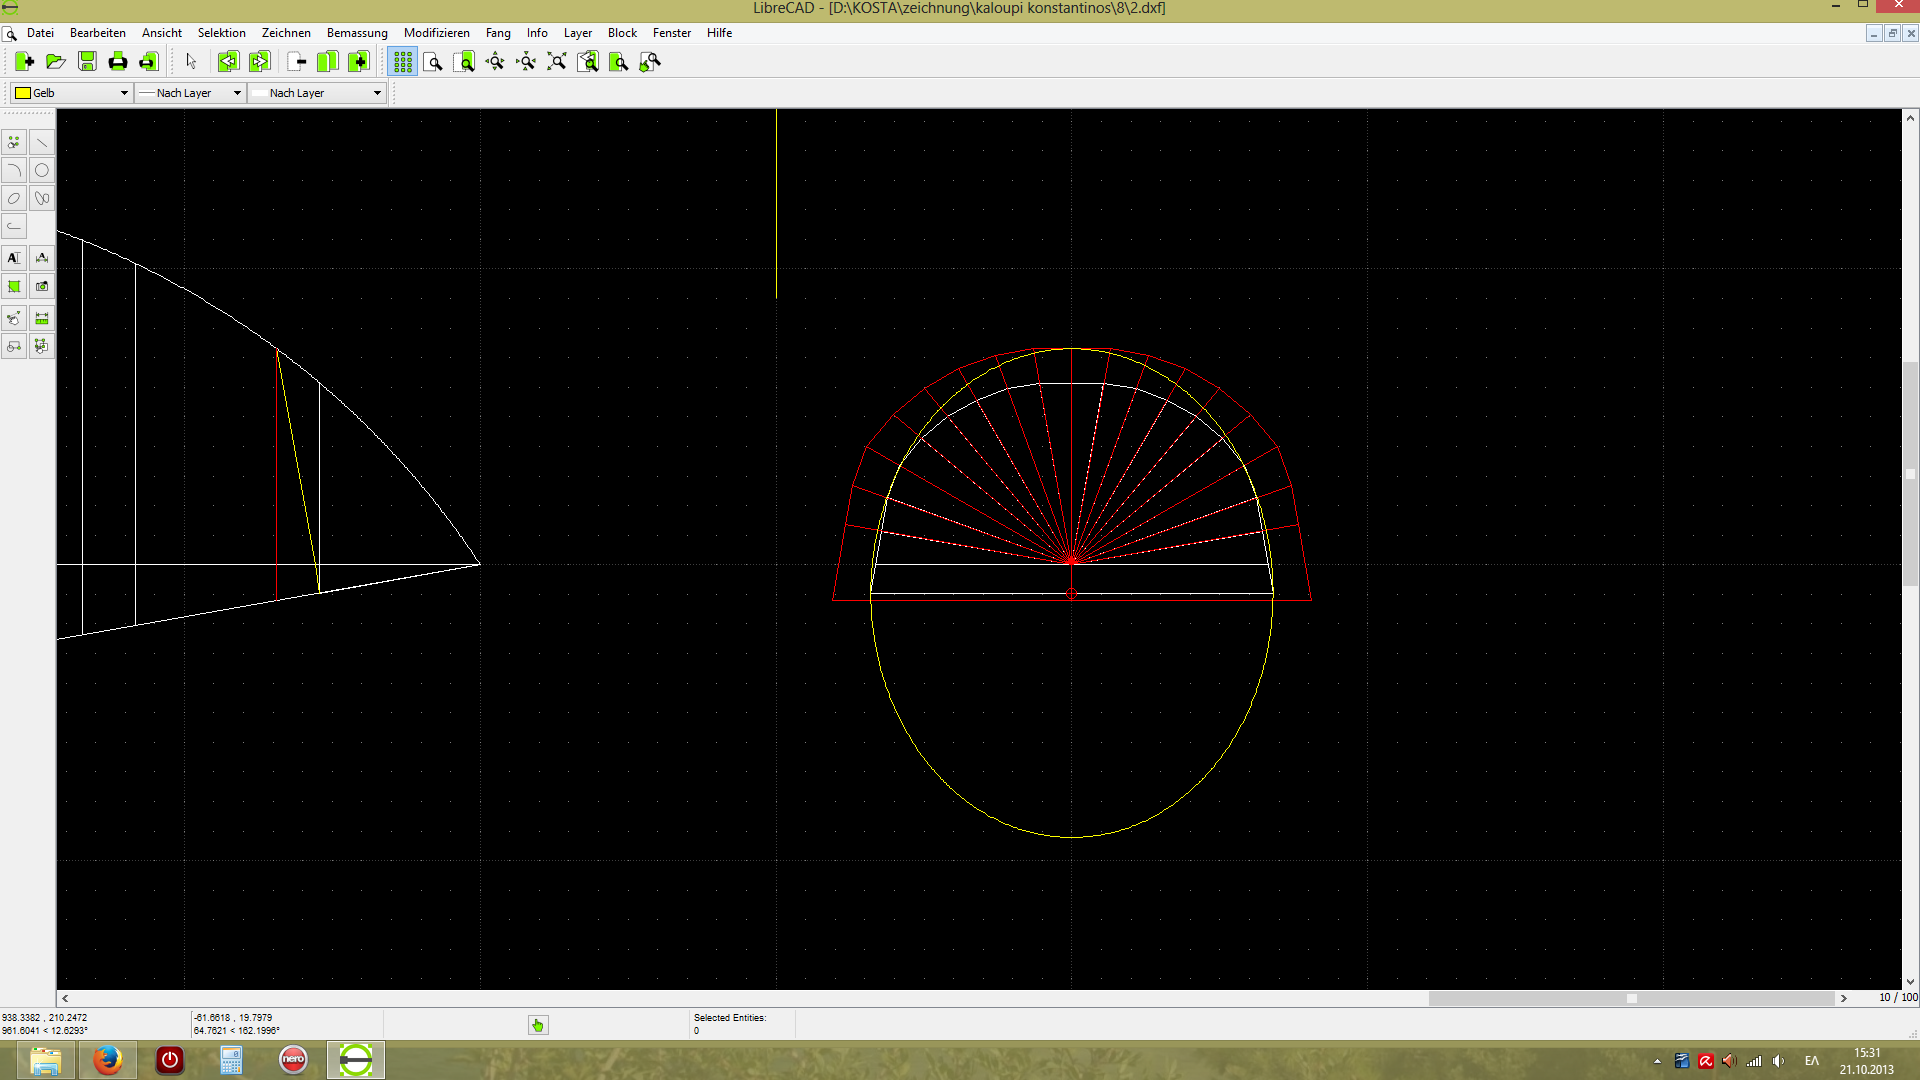The height and width of the screenshot is (1080, 1920).
Task: Click the vertical scrollbar down arrow
Action: [x=1910, y=982]
